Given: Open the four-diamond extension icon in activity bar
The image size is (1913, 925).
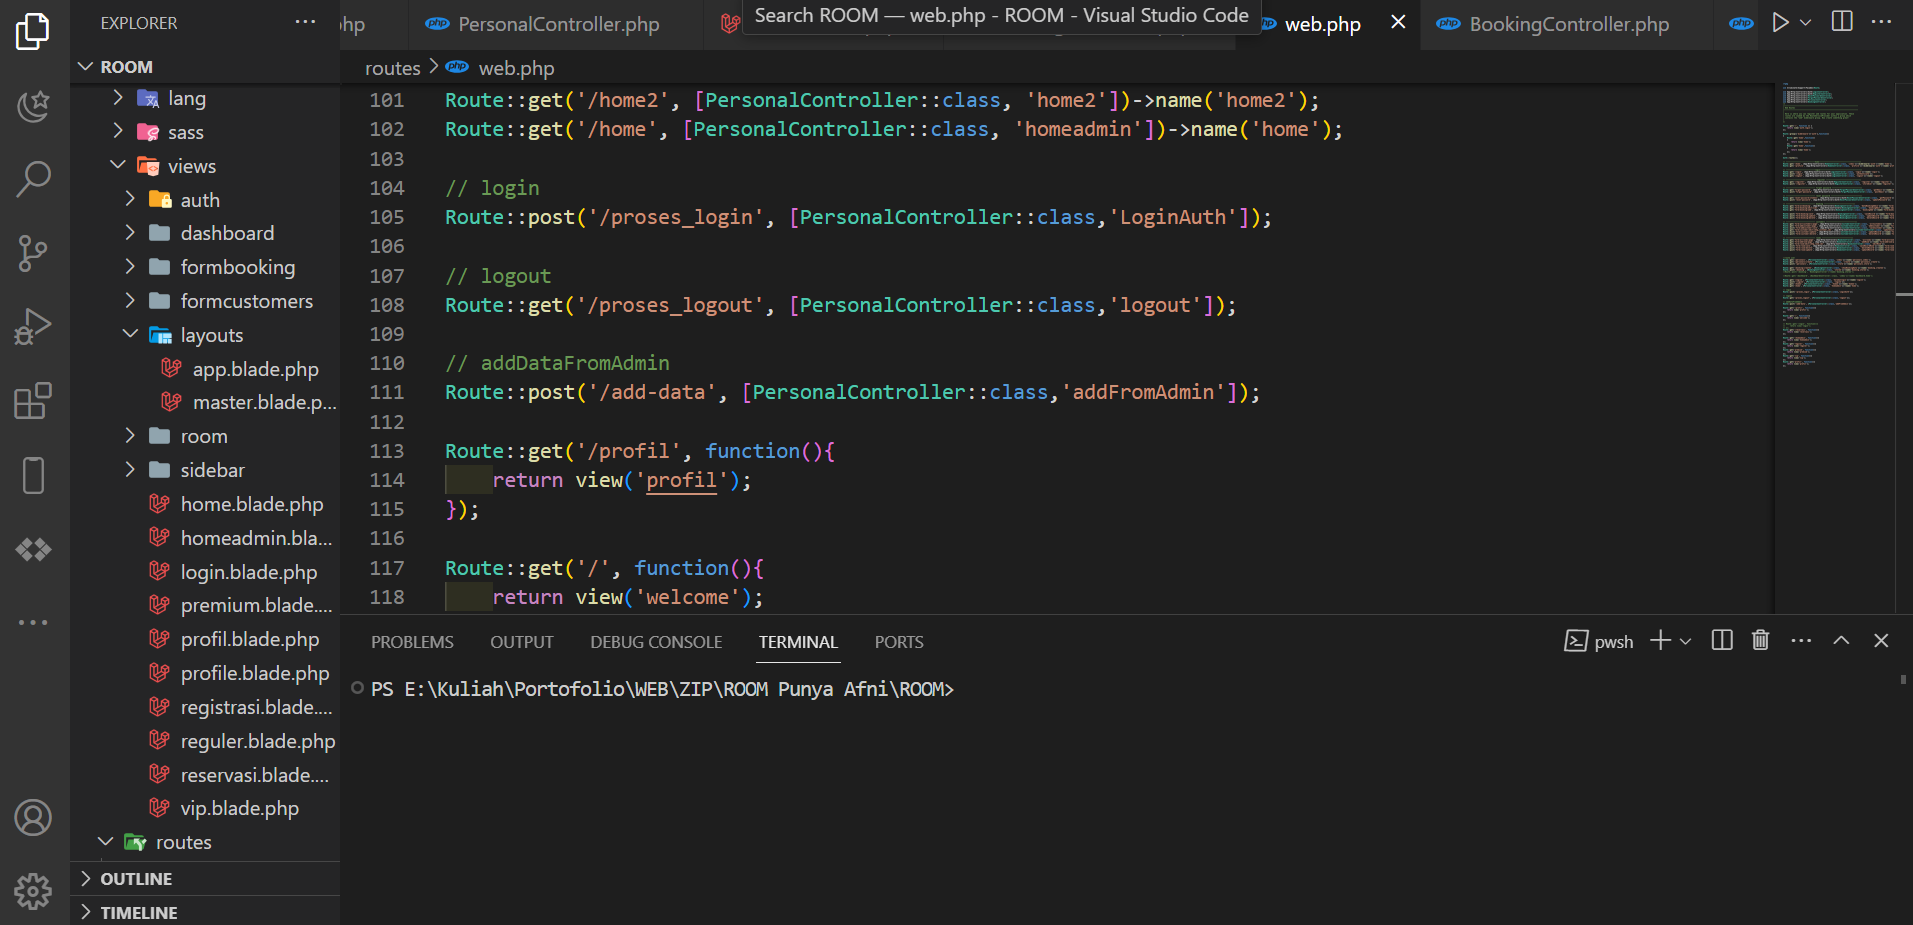Looking at the screenshot, I should tap(33, 549).
